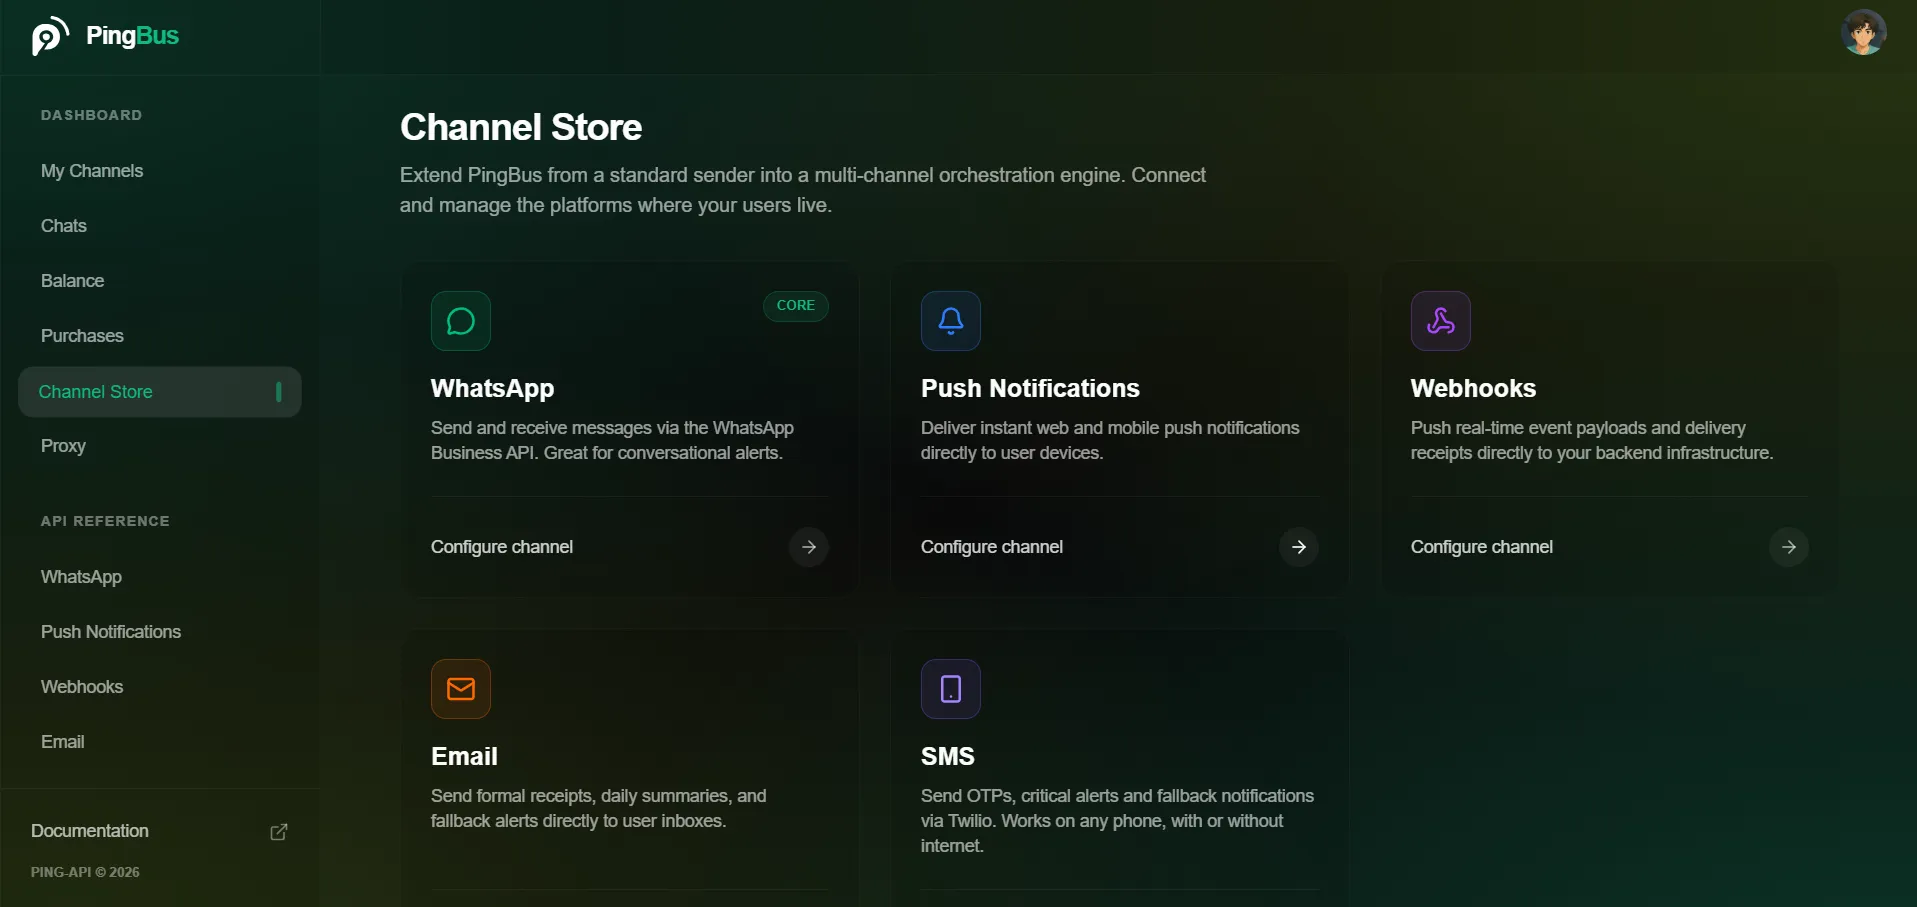Click the SMS phone icon
Viewport: 1917px width, 907px height.
click(951, 689)
